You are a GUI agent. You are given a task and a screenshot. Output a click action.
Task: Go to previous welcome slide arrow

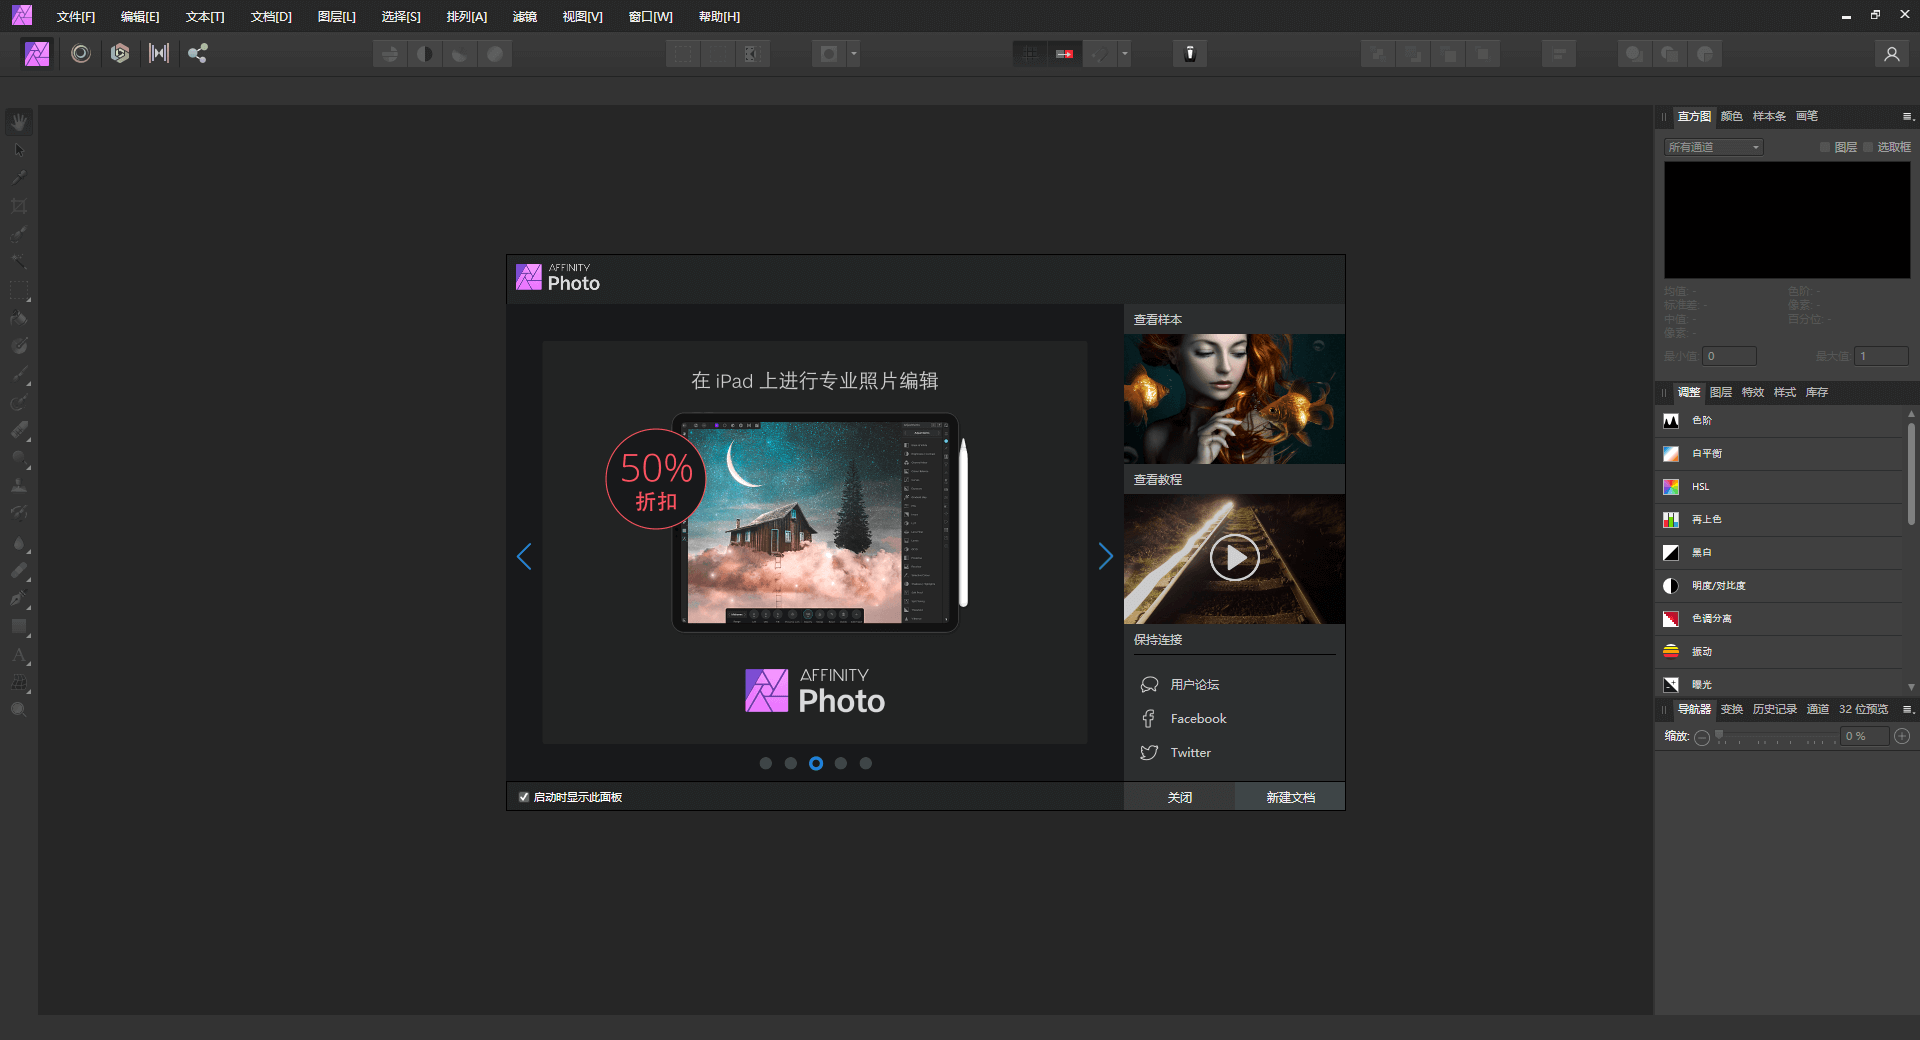click(x=524, y=556)
